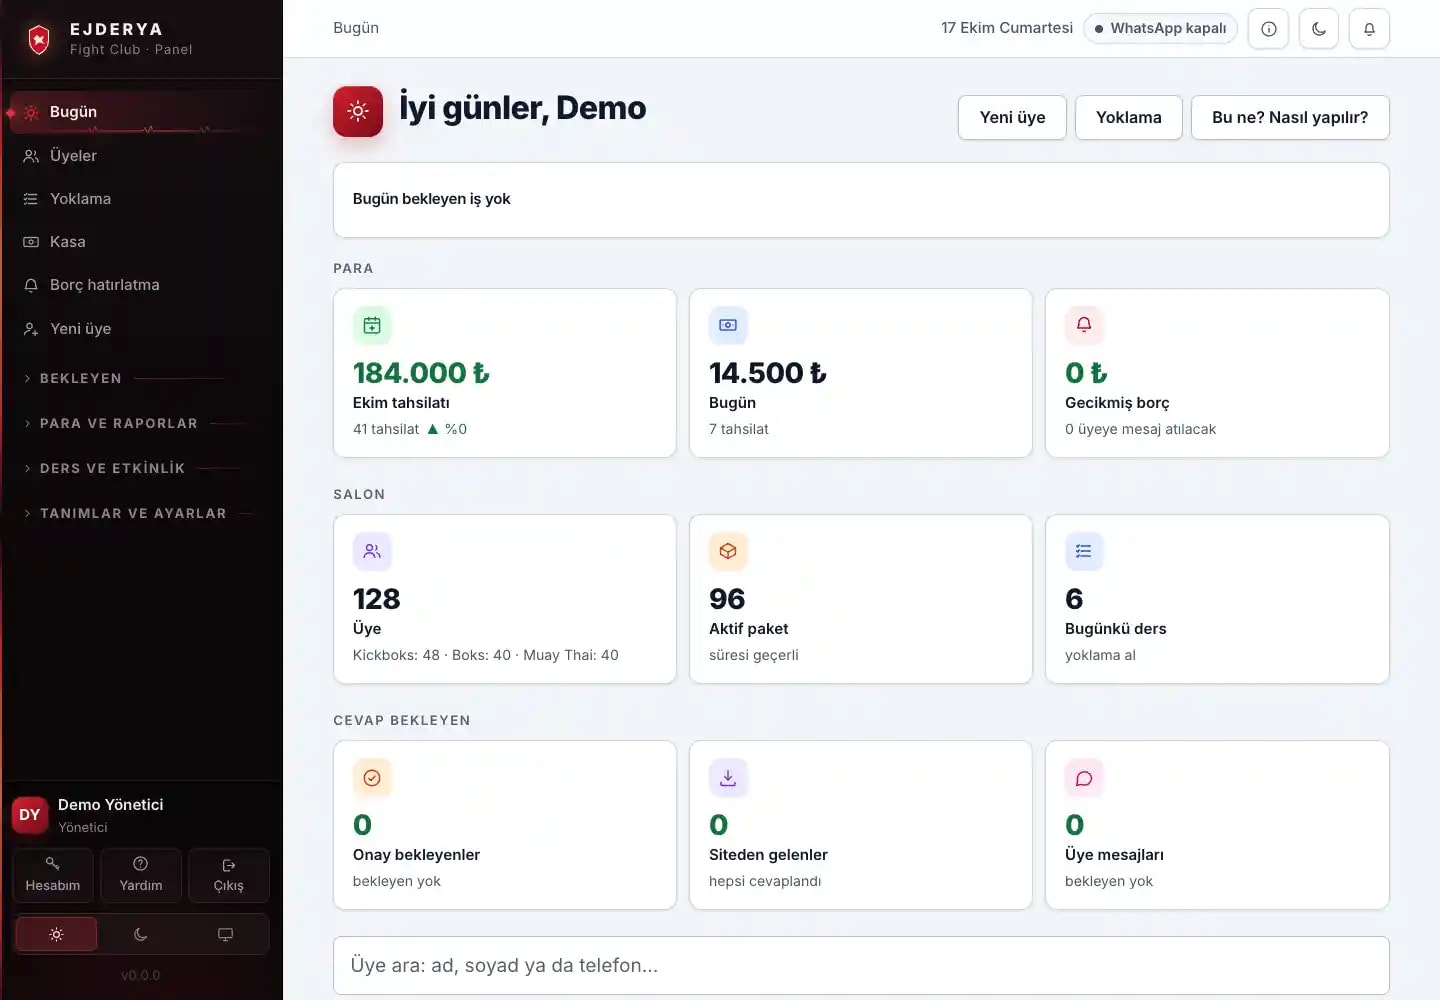Click the chat bubble icon on Üye mesajları card
This screenshot has width=1440, height=1000.
(1084, 777)
